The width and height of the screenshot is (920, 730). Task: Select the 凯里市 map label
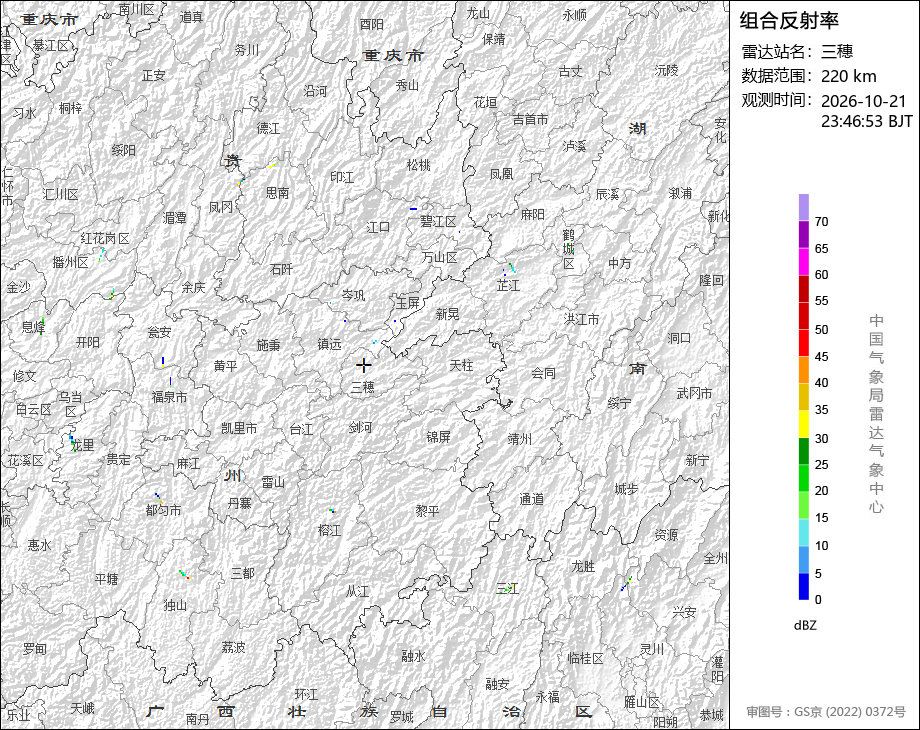tap(239, 428)
